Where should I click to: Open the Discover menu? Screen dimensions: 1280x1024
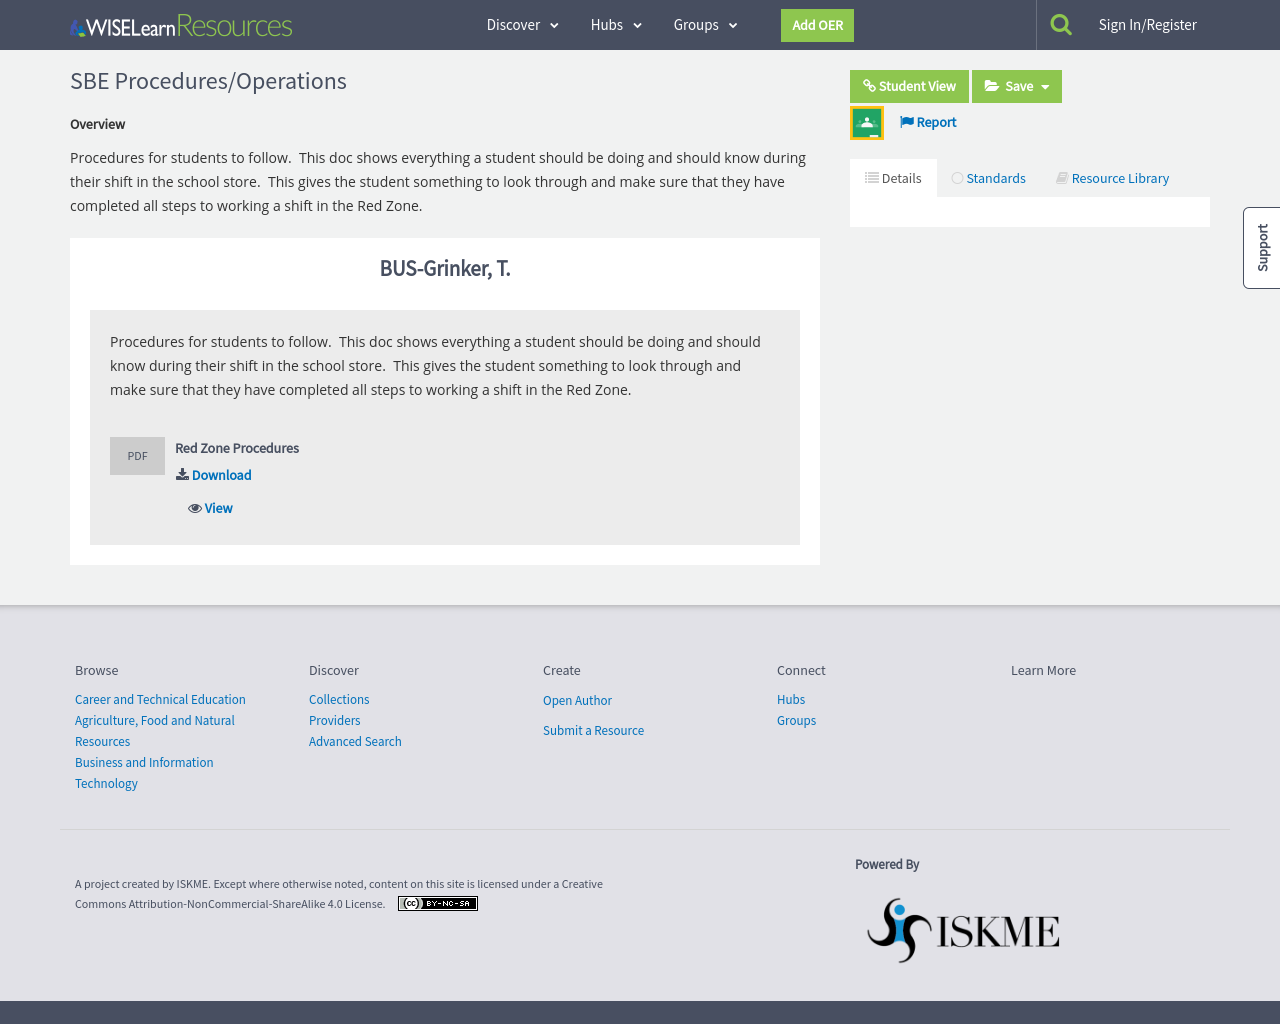point(521,24)
